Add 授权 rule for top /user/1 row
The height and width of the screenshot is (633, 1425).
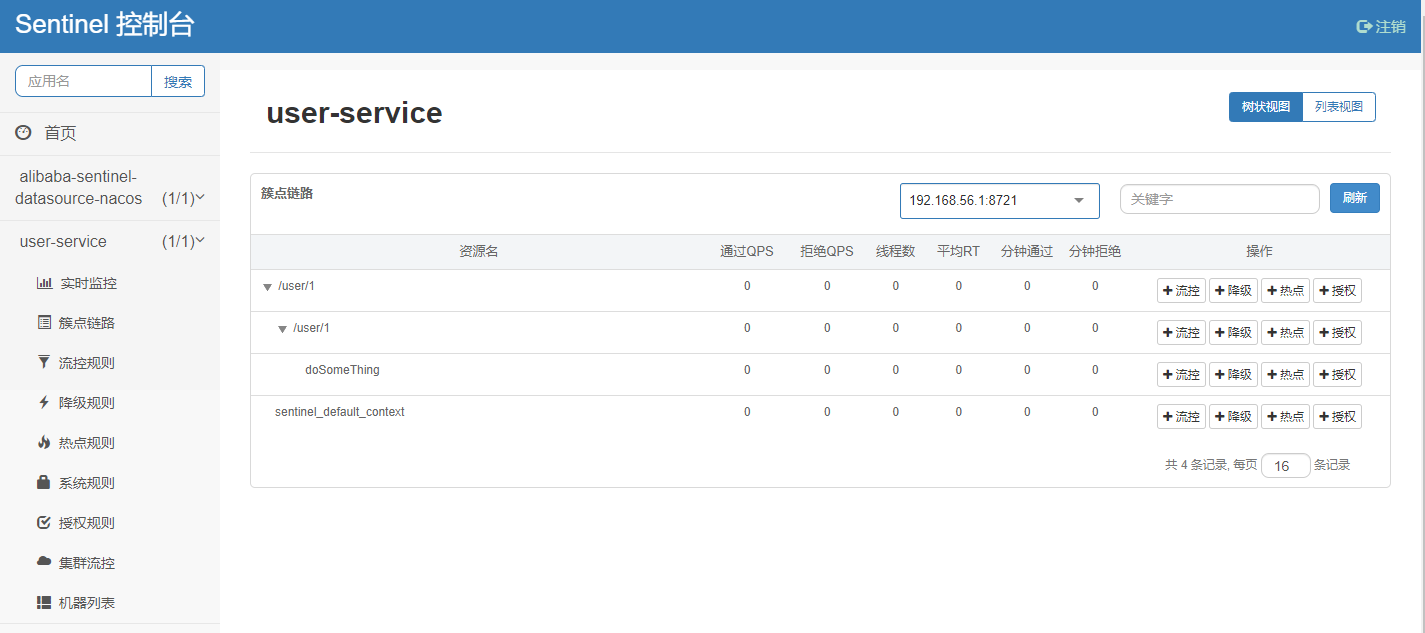(x=1337, y=290)
